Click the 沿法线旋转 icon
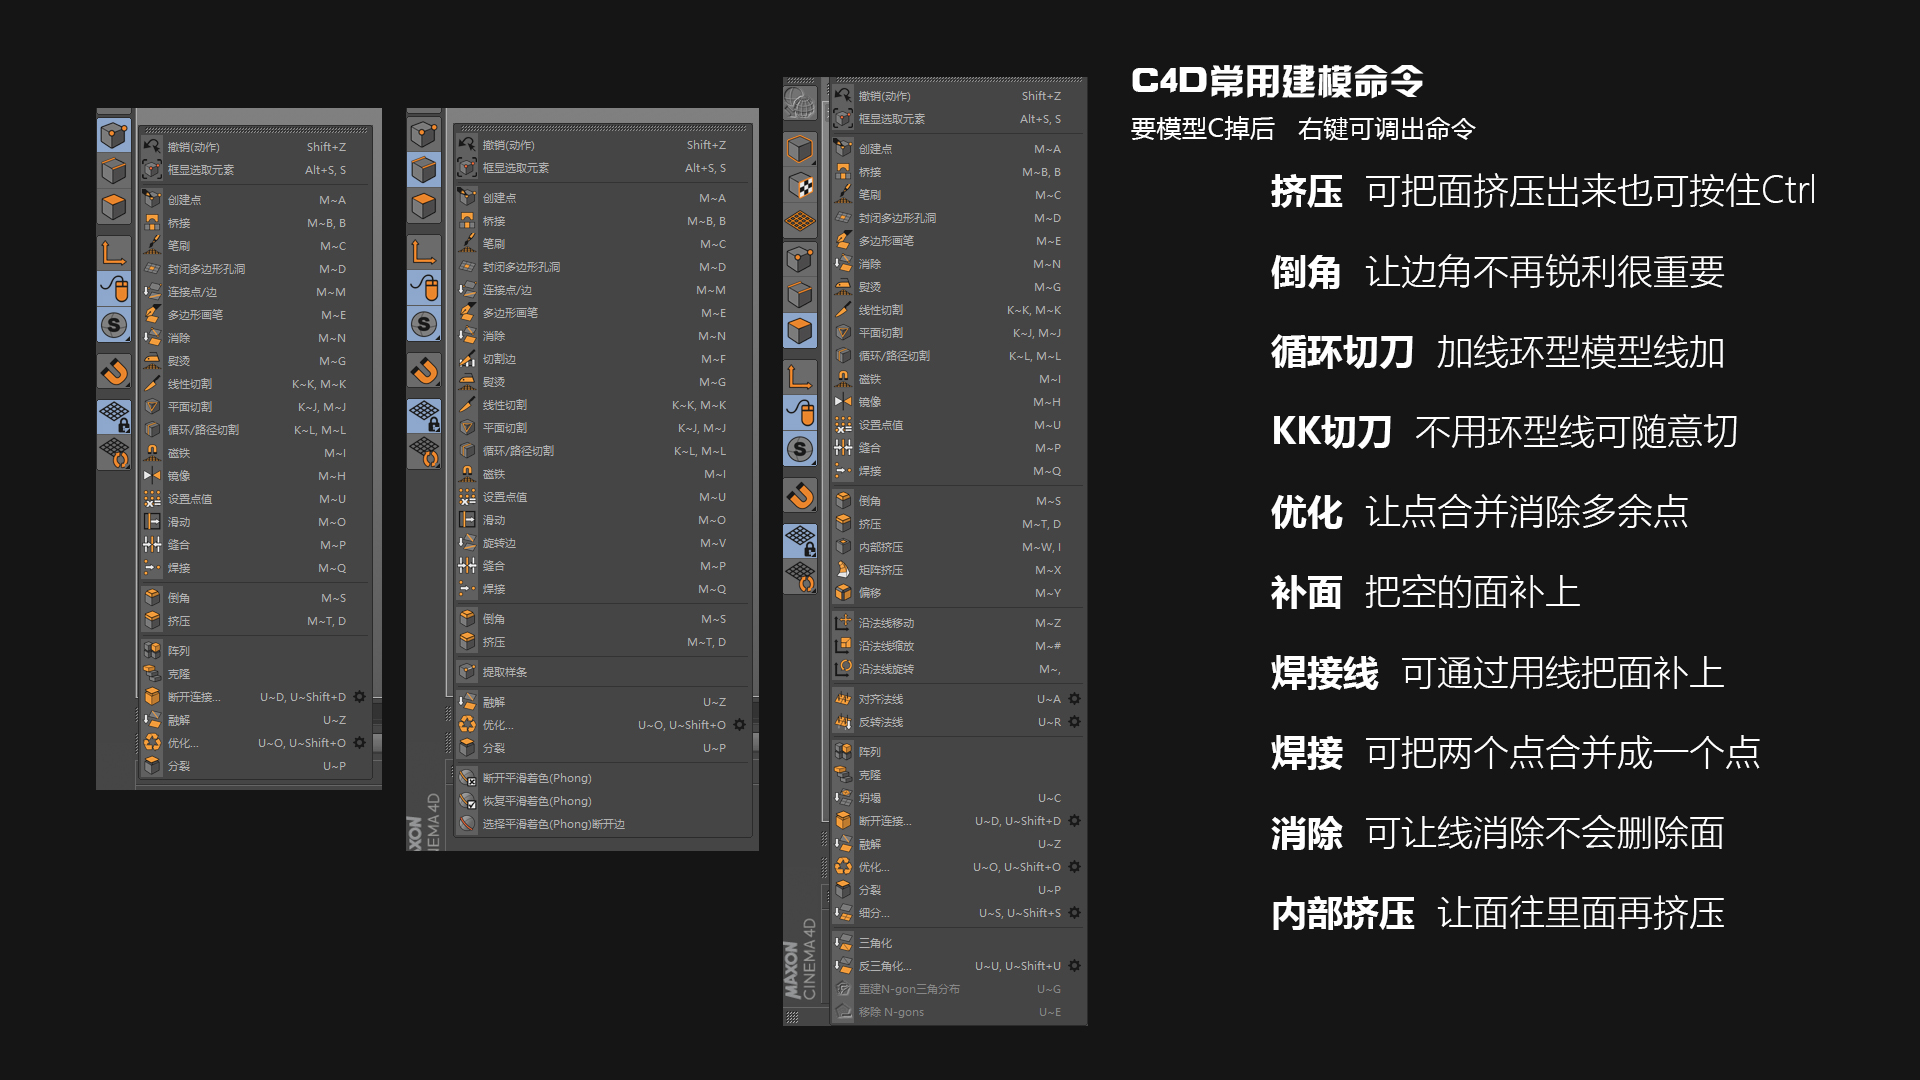This screenshot has height=1080, width=1920. click(844, 669)
